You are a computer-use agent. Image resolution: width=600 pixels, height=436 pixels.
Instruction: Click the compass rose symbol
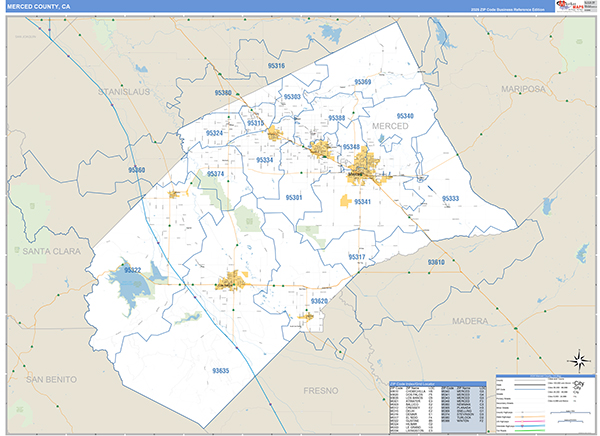(577, 360)
